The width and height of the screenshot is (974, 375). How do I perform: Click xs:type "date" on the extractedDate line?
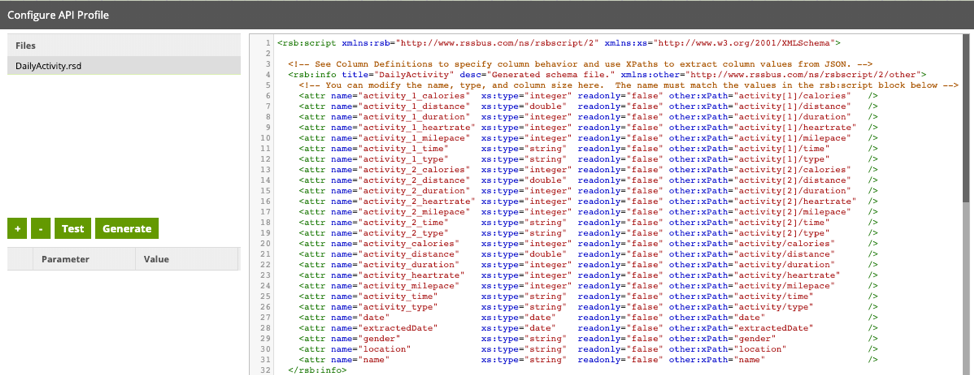539,328
